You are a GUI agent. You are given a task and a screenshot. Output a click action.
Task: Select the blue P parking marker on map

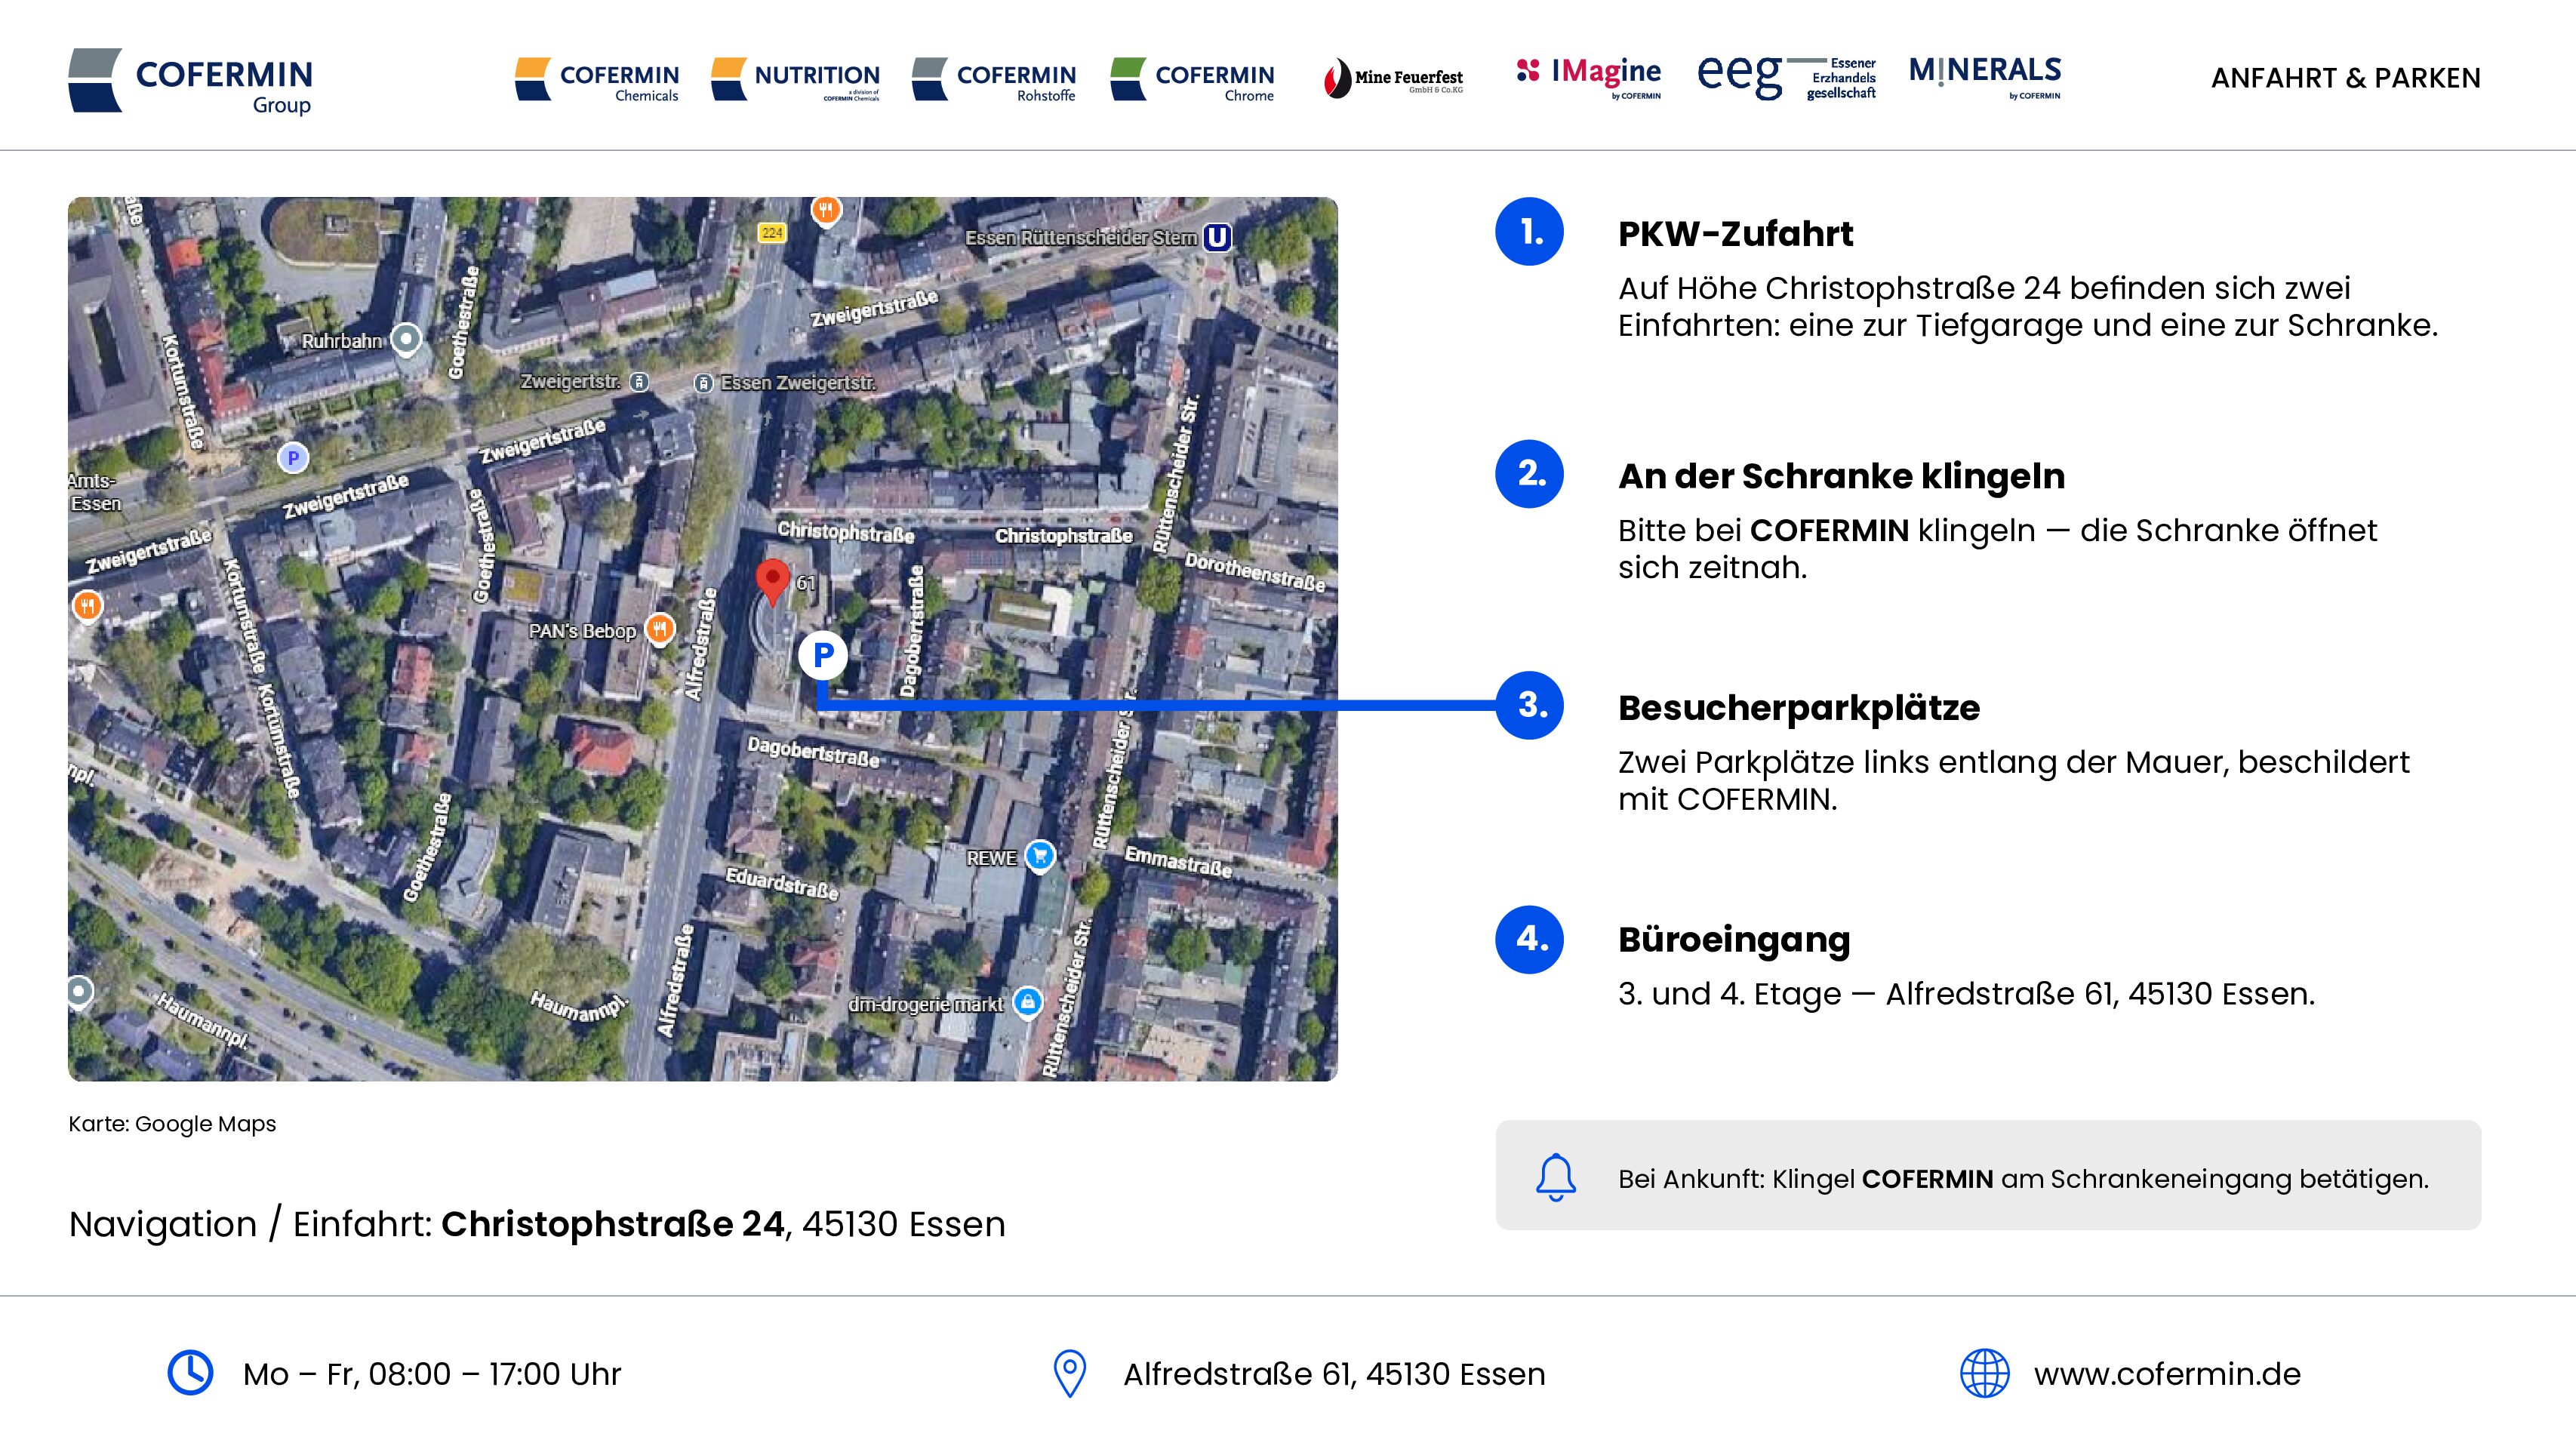(x=823, y=656)
